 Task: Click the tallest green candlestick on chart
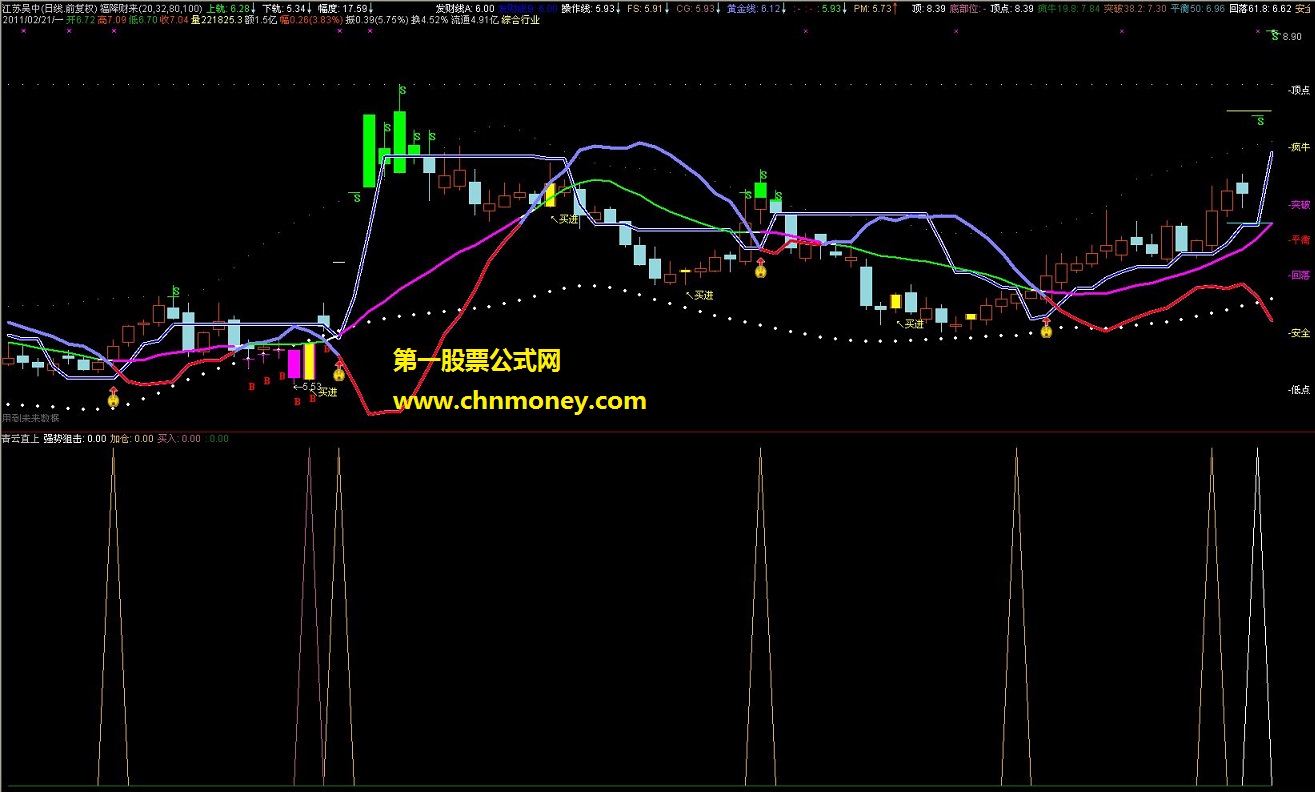(369, 150)
